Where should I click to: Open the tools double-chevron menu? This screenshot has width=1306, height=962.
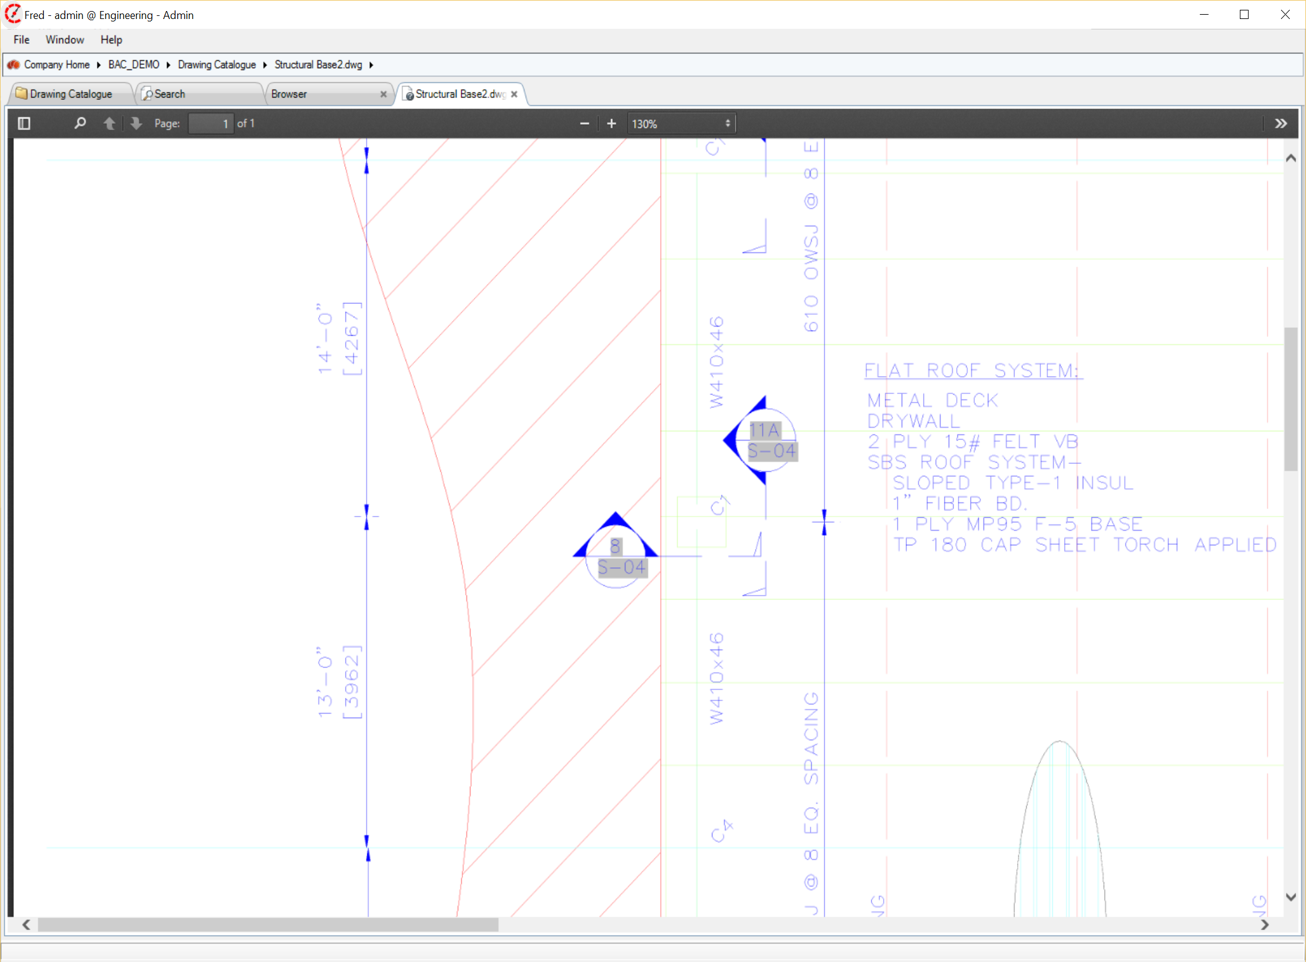pyautogui.click(x=1281, y=124)
